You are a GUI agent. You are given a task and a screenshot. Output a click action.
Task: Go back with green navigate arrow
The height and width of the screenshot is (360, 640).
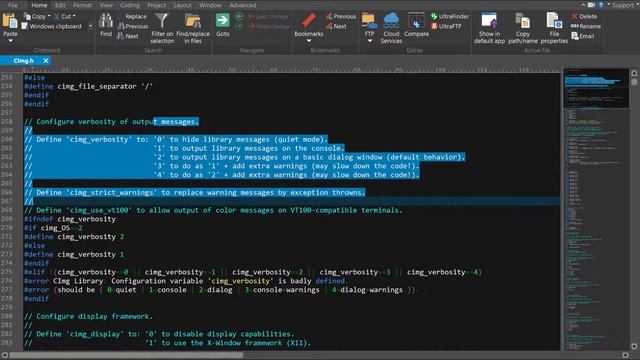(239, 16)
